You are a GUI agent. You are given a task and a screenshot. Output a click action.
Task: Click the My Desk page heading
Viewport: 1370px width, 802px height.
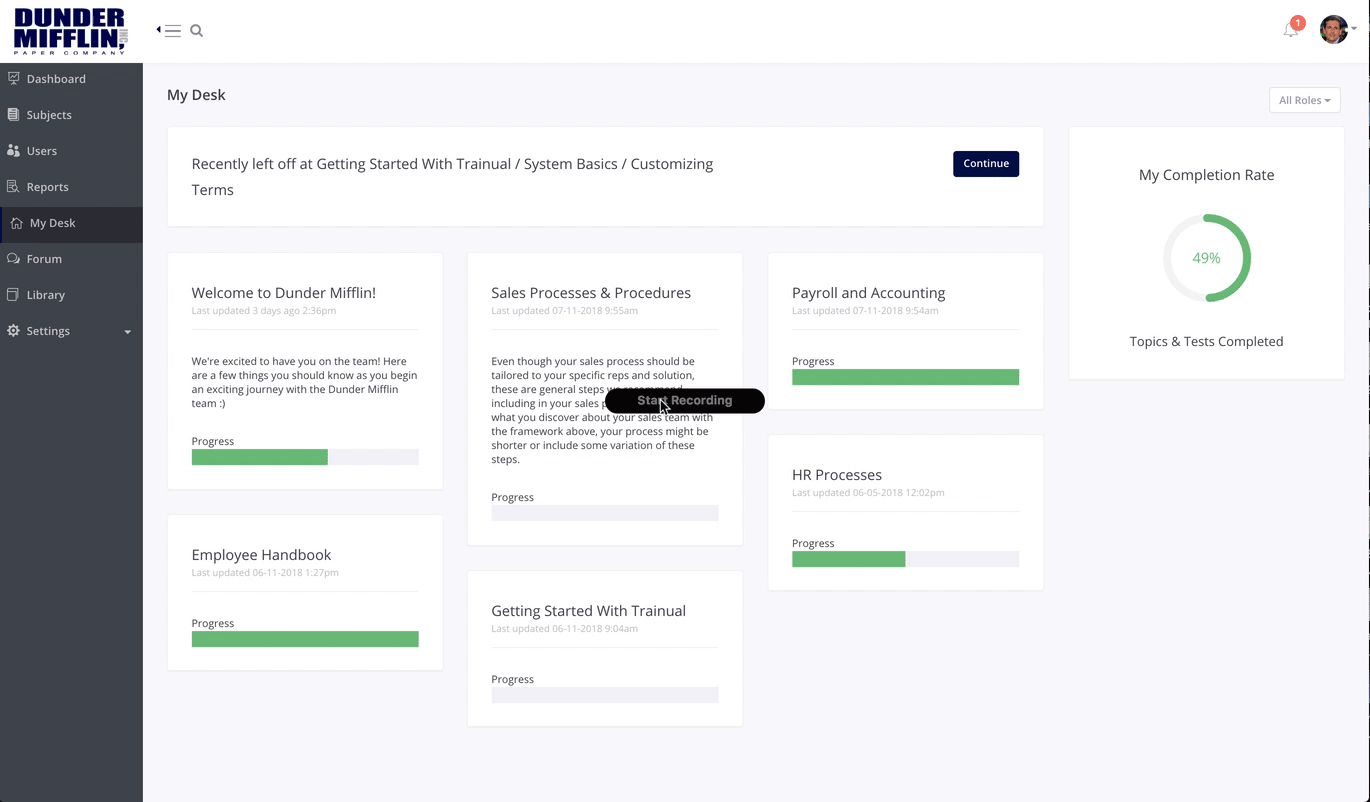click(x=196, y=95)
